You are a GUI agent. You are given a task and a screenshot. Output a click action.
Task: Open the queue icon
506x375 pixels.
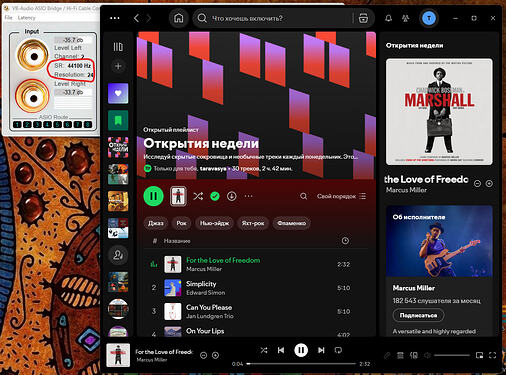400,356
